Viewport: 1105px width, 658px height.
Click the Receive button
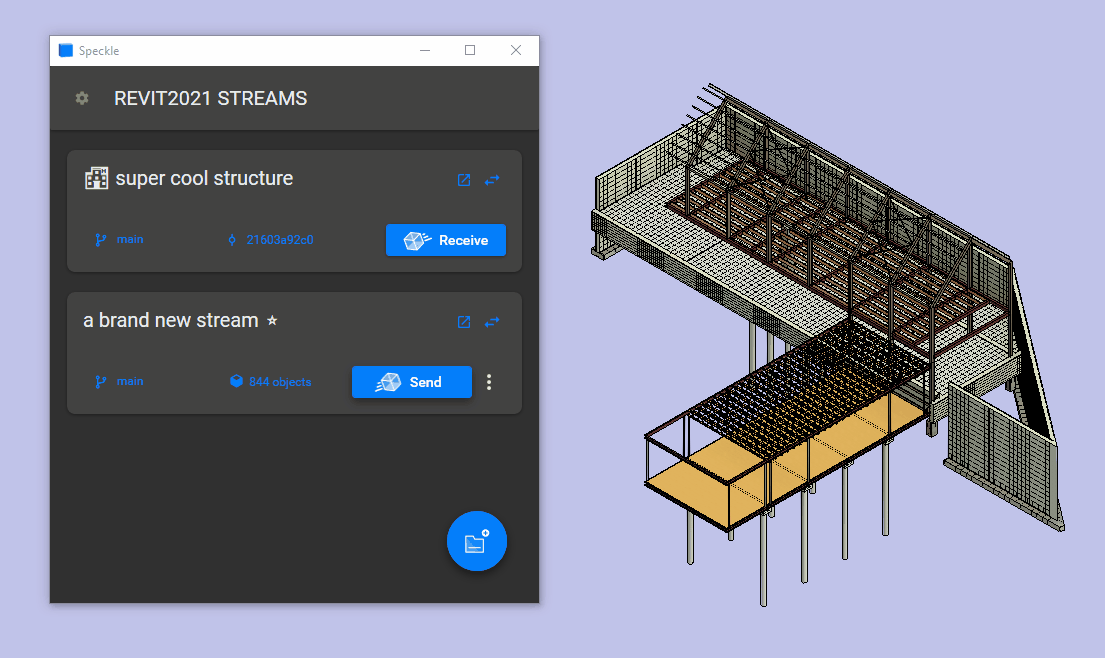pos(445,240)
